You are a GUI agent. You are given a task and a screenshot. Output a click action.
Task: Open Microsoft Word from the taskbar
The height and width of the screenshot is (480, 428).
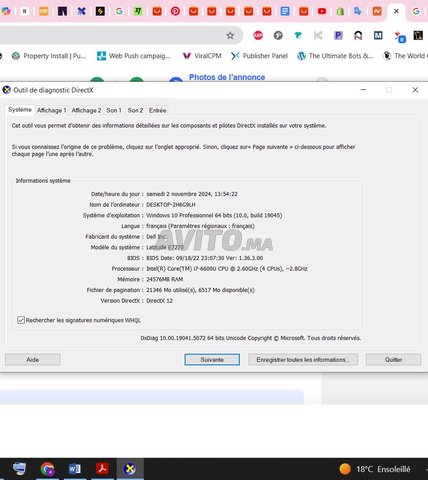tap(75, 469)
